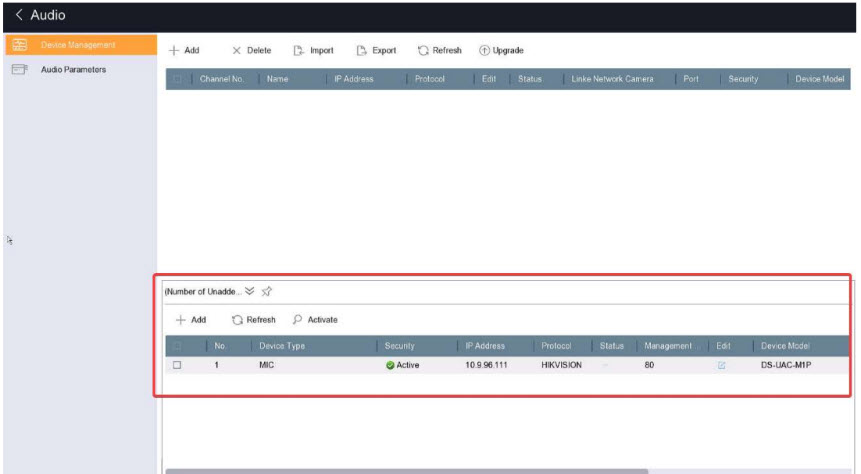
Task: Open the Device Management tab
Action: tap(78, 45)
